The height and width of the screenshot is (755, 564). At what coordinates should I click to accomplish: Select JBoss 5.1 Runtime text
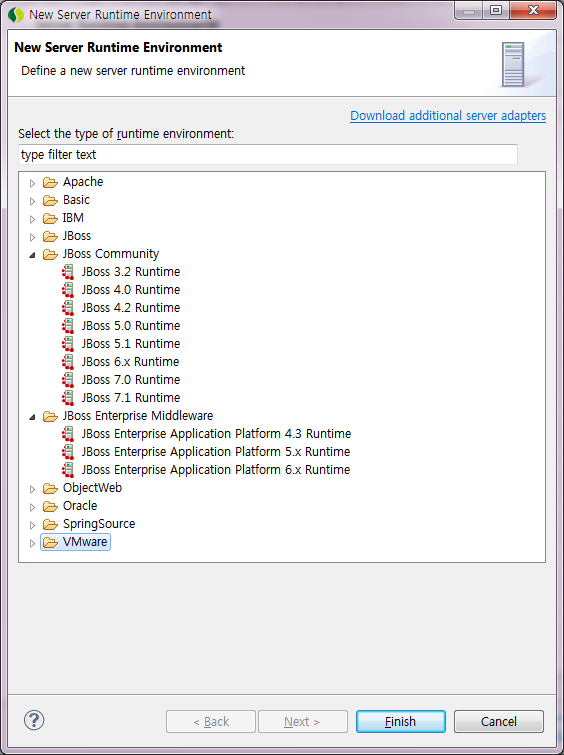pyautogui.click(x=131, y=344)
